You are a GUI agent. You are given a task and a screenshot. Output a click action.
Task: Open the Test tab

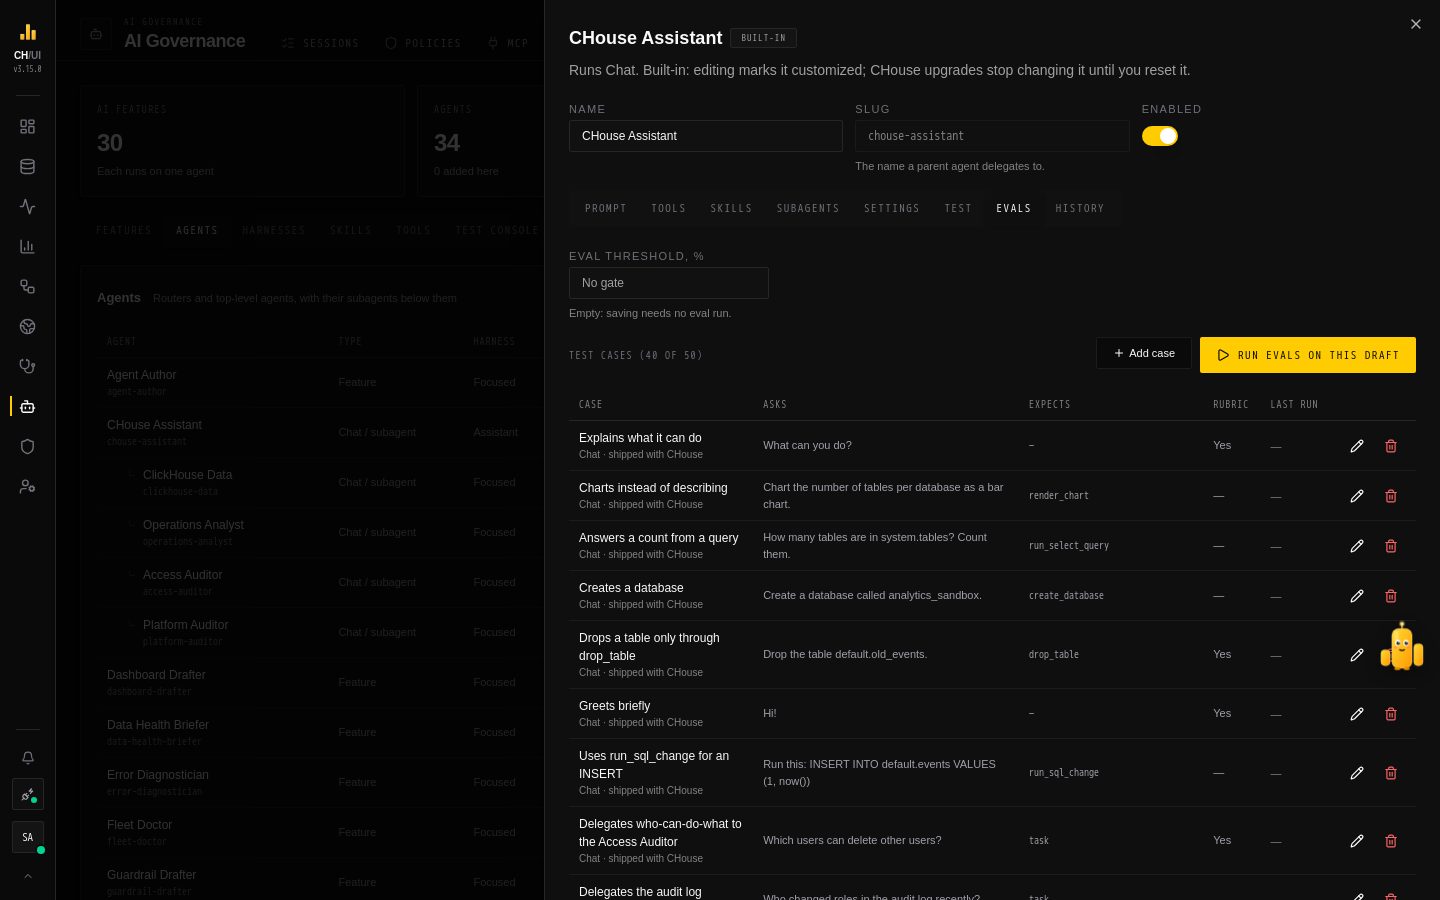point(958,208)
